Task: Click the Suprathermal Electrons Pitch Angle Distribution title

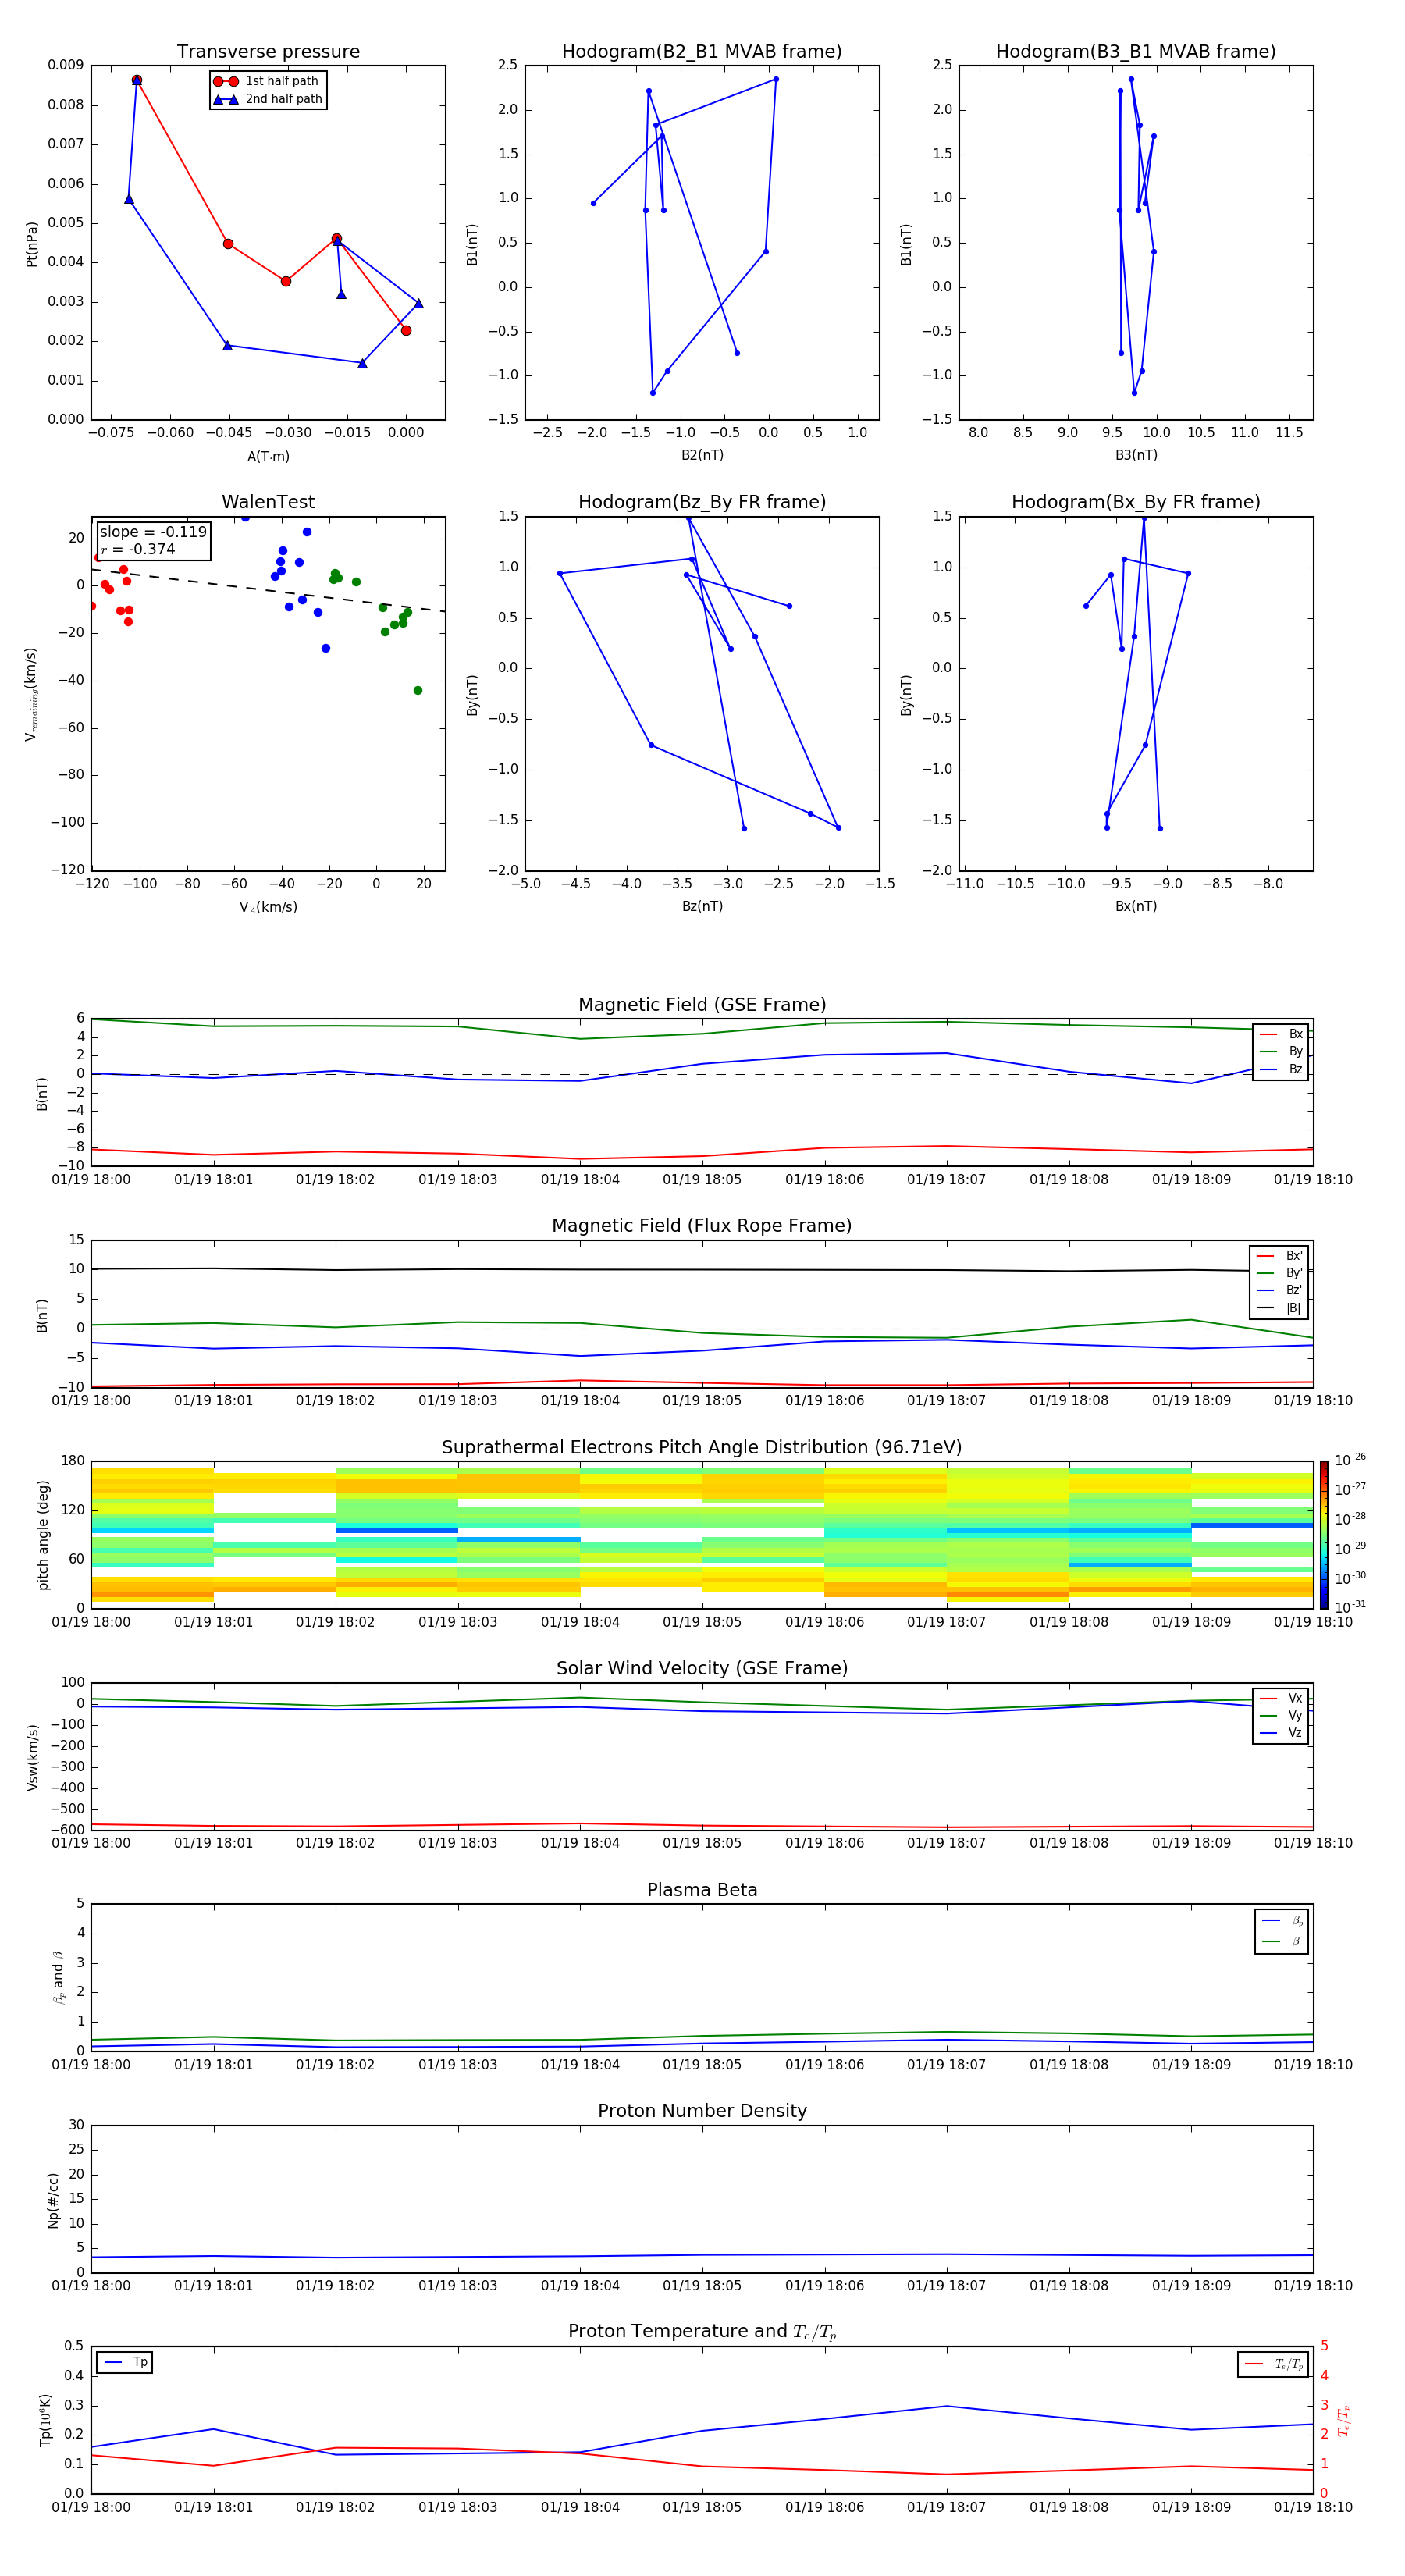Action: coord(702,1448)
